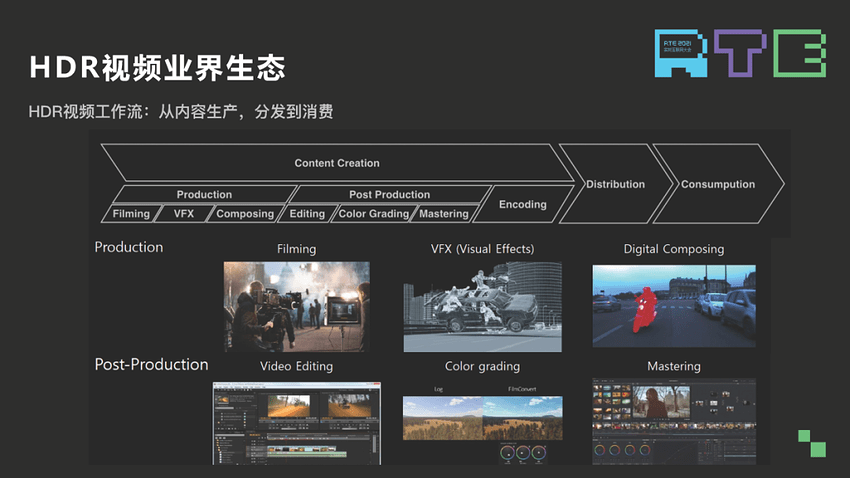This screenshot has height=478, width=850.
Task: Click the Distribution chevron
Action: pos(614,184)
